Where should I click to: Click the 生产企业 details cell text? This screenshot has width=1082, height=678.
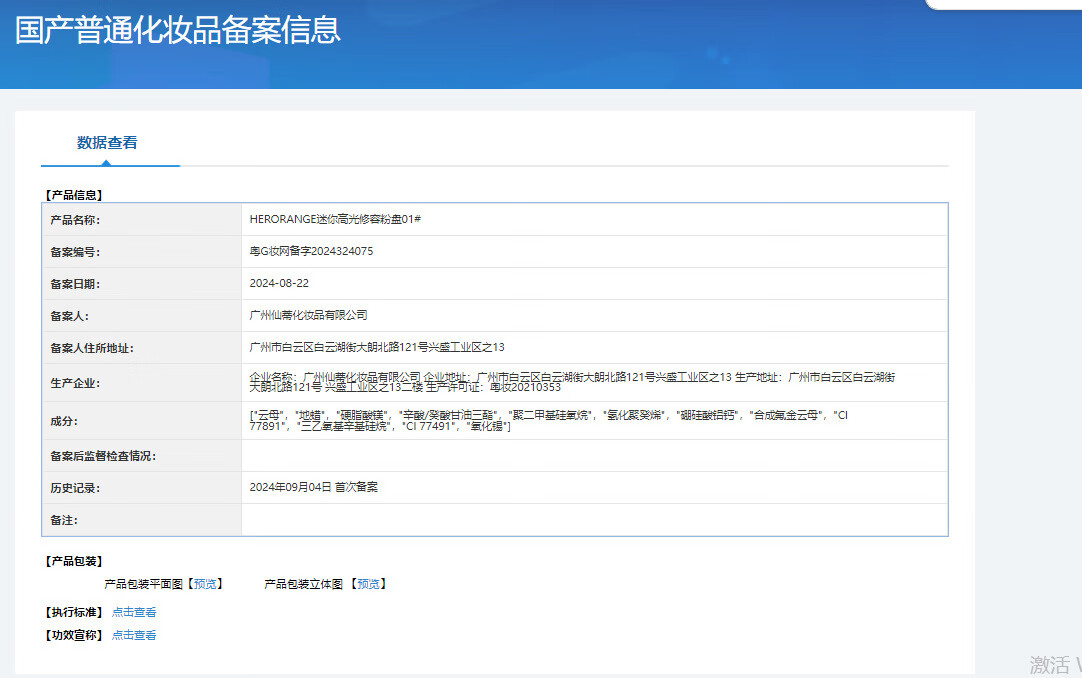tap(570, 382)
